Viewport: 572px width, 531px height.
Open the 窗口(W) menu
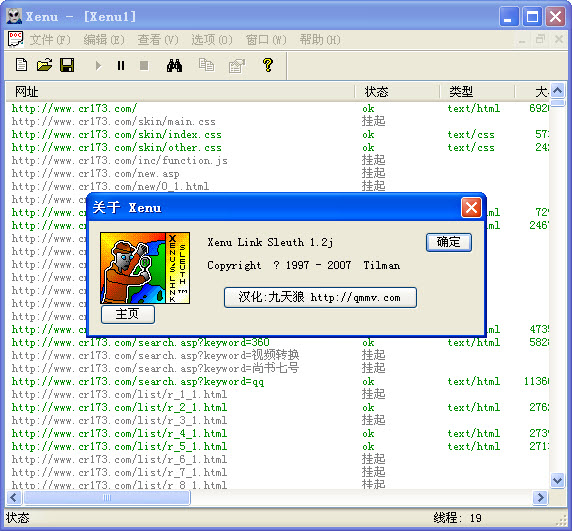pos(266,39)
